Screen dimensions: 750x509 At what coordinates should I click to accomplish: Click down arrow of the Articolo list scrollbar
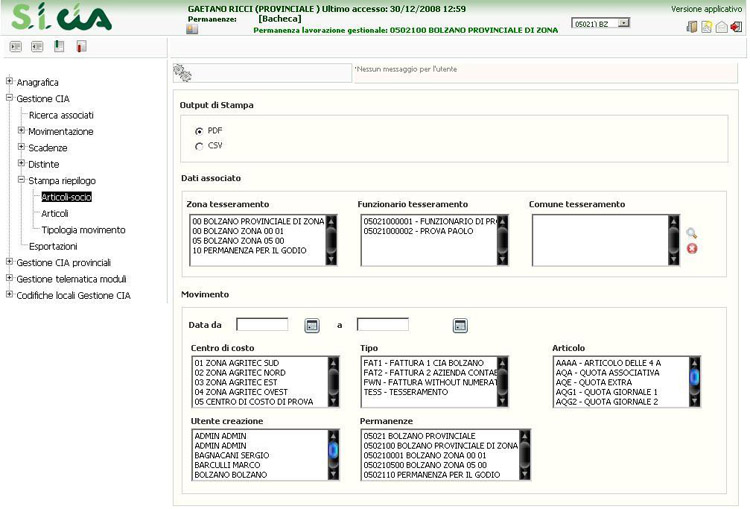pyautogui.click(x=695, y=401)
